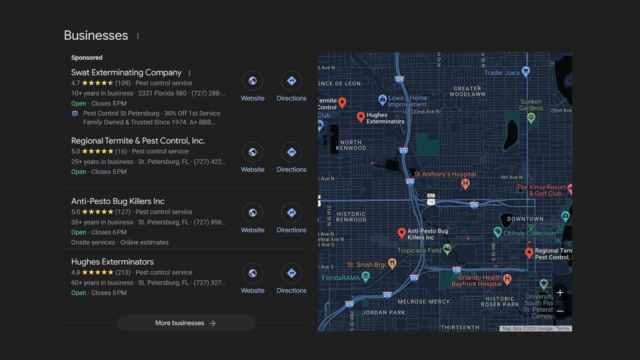Click the Sponsored label
Viewport: 640px width, 360px height.
point(87,58)
